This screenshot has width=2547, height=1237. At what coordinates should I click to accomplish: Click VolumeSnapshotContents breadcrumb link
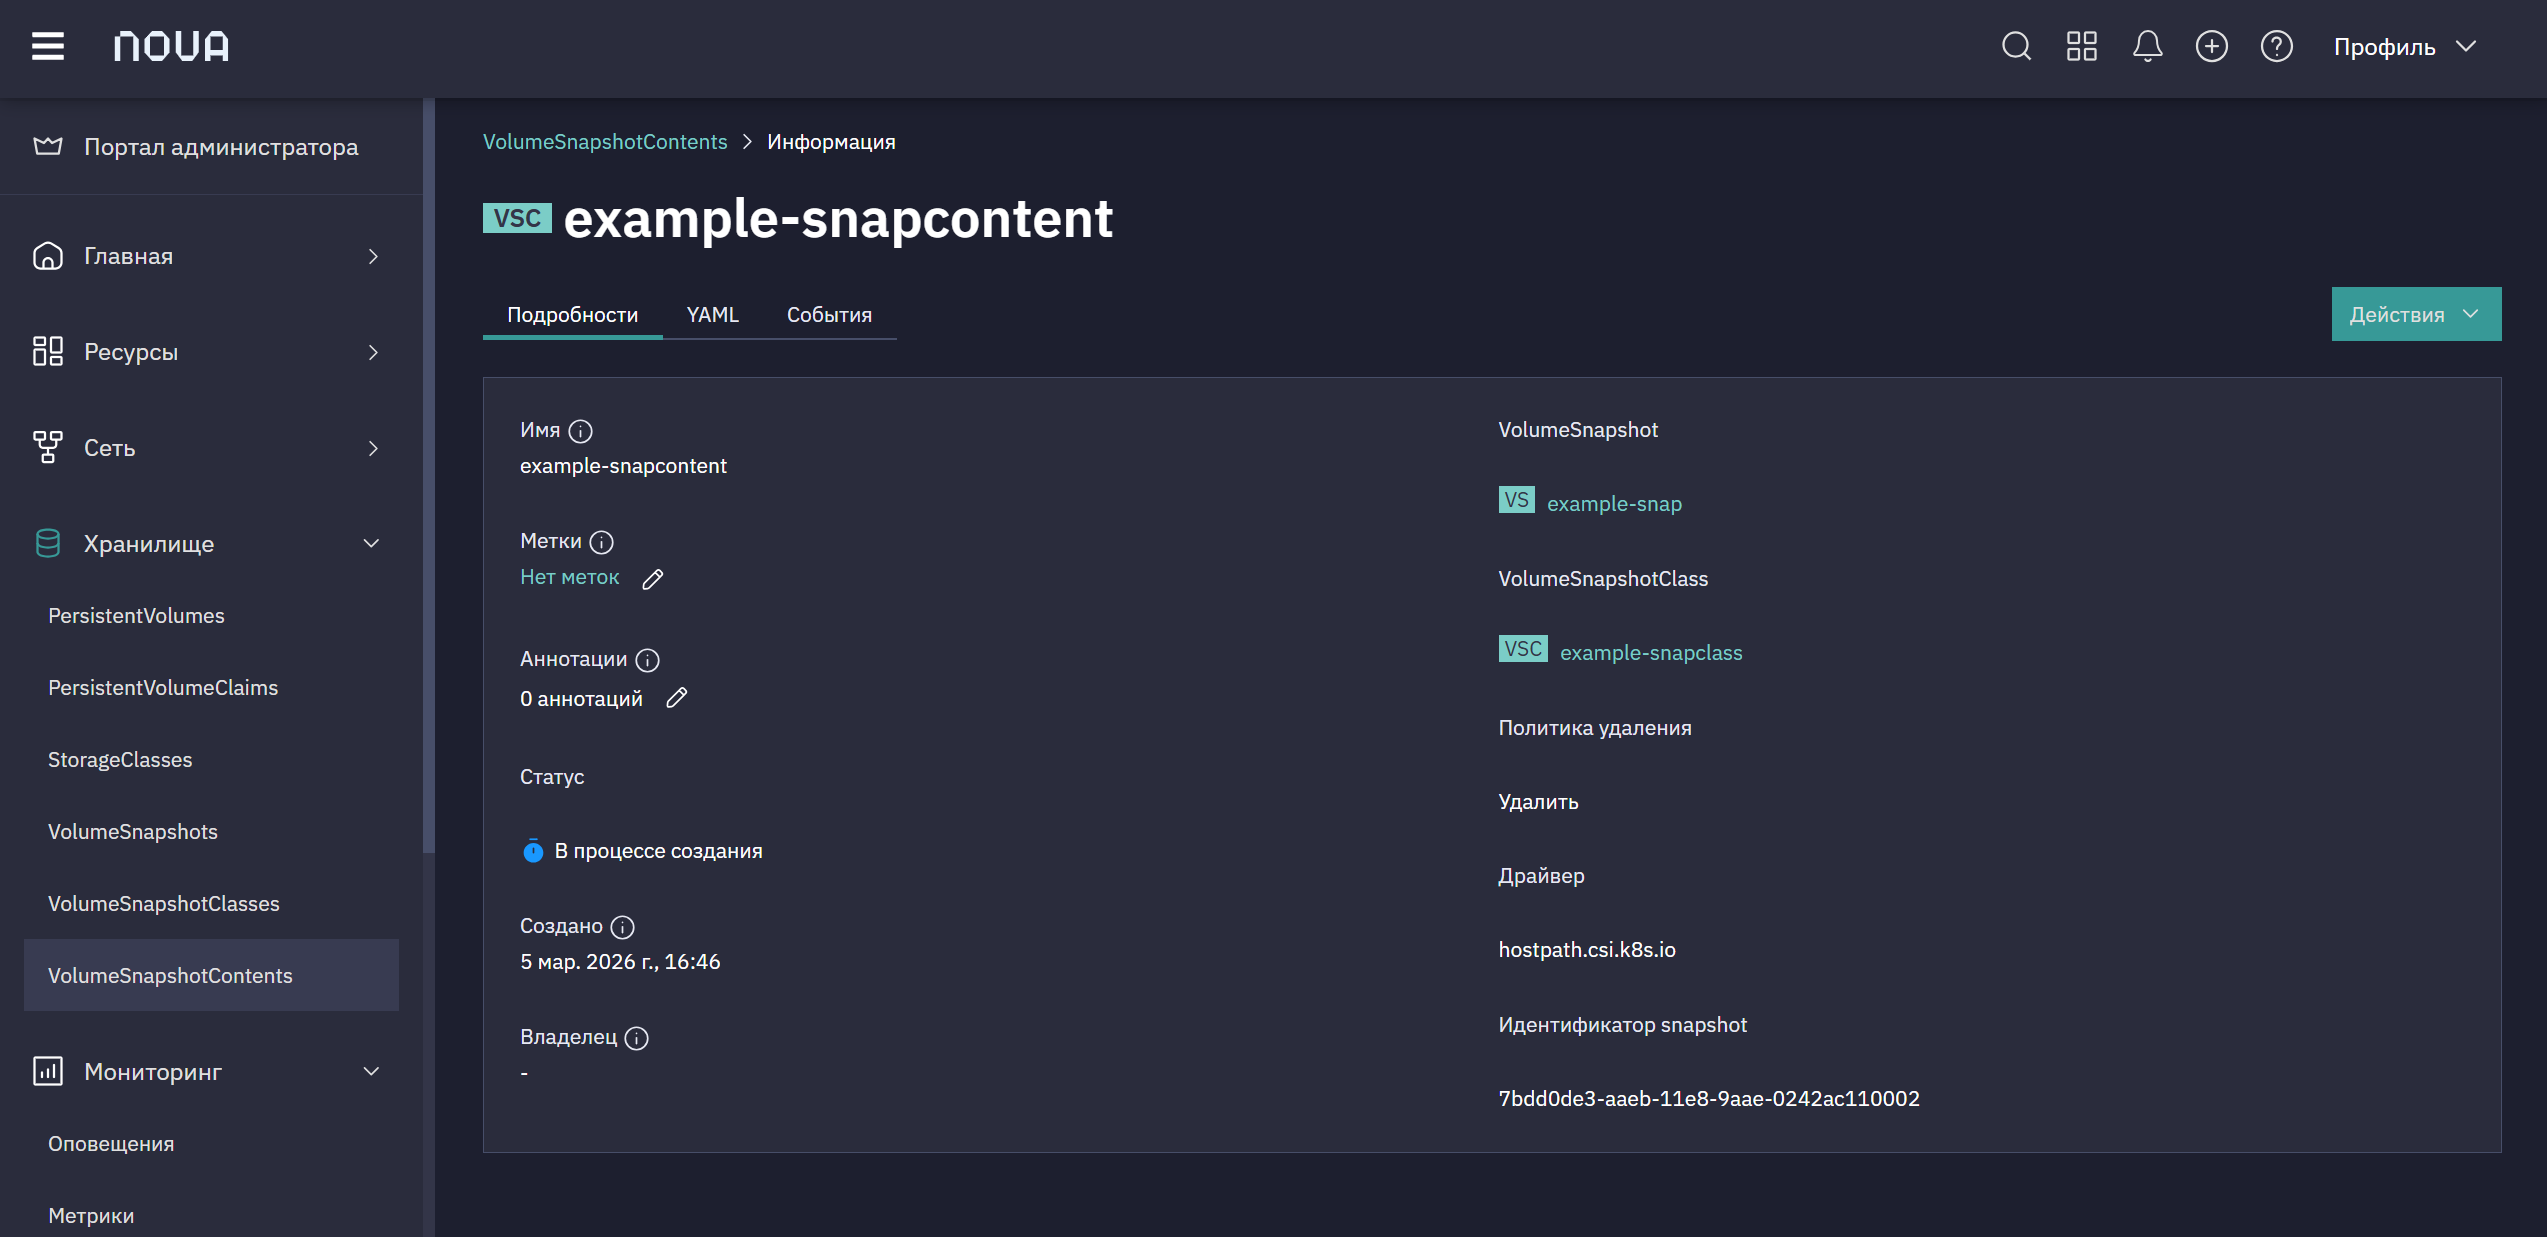(x=605, y=142)
